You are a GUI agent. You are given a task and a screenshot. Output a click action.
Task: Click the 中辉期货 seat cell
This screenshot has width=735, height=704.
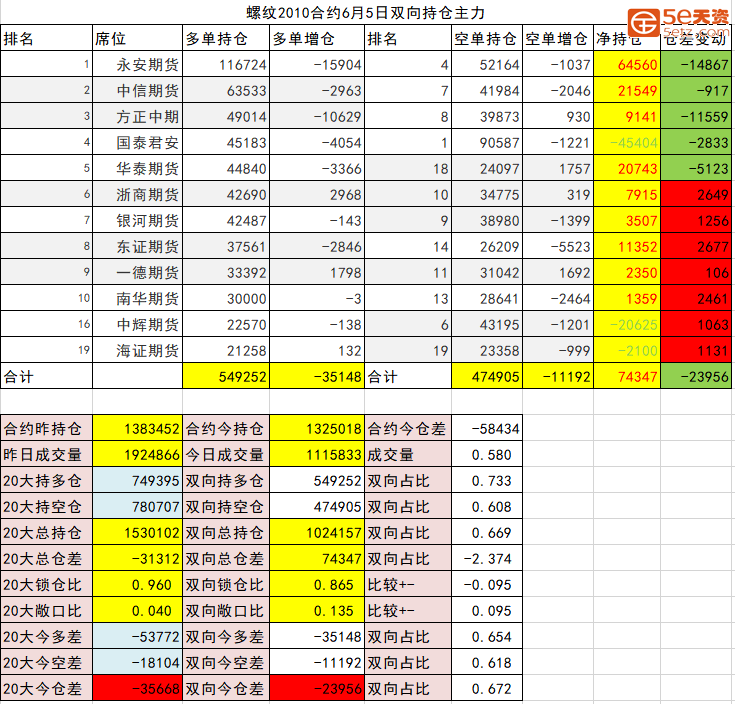[x=137, y=324]
